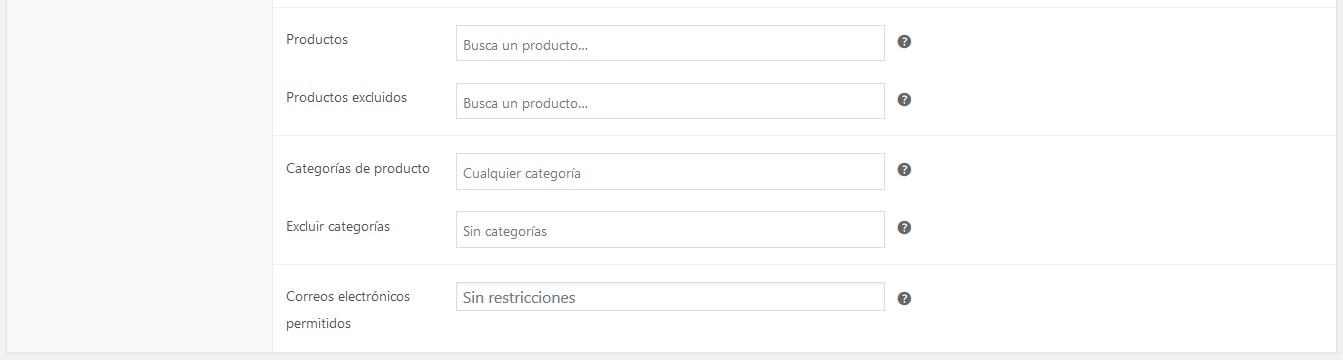1343x360 pixels.
Task: Click the gray strip below the panel
Action: (x=671, y=356)
